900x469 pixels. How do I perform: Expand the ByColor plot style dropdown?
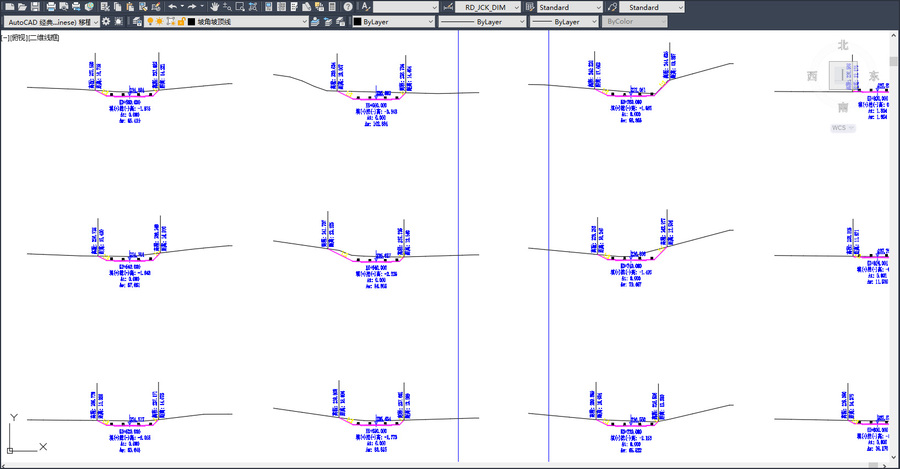663,22
